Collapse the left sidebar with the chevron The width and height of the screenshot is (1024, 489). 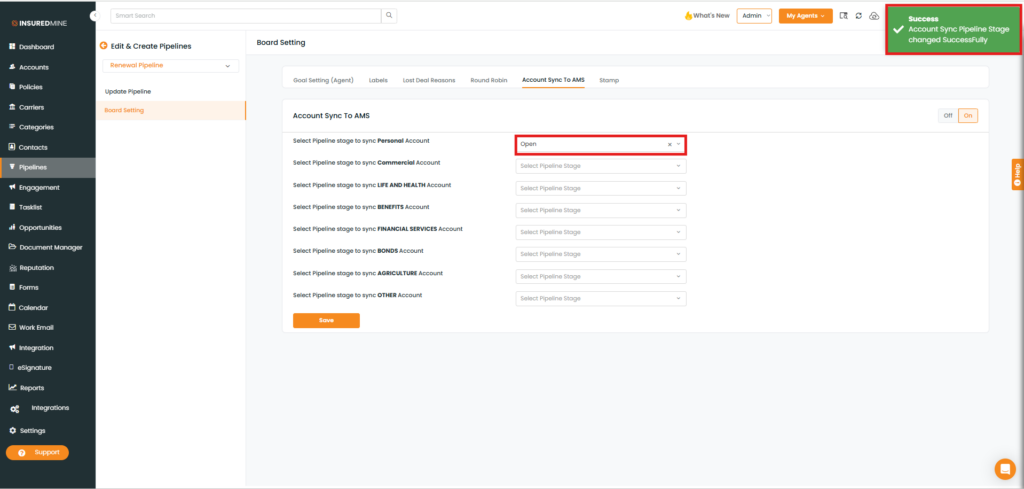coord(94,16)
